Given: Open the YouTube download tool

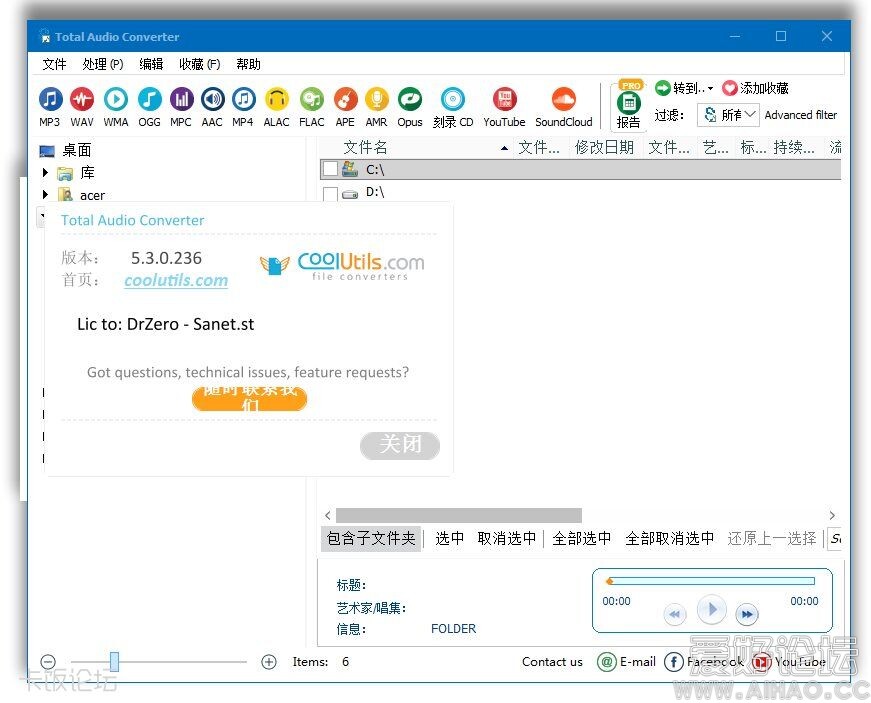Looking at the screenshot, I should click(x=504, y=107).
